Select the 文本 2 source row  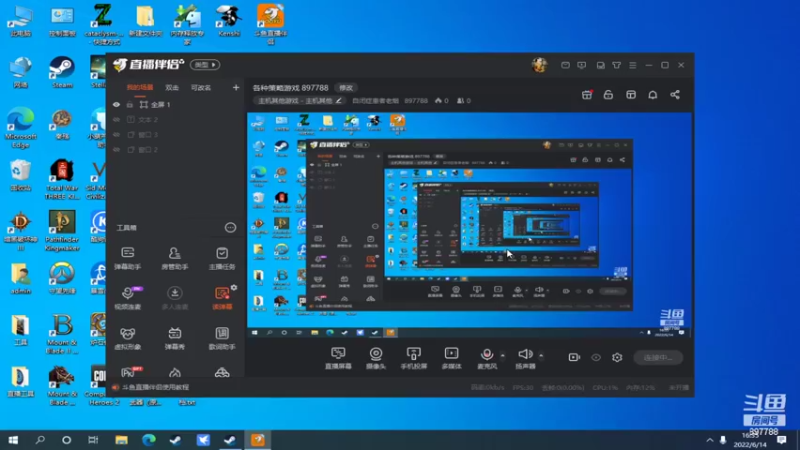tap(177, 119)
